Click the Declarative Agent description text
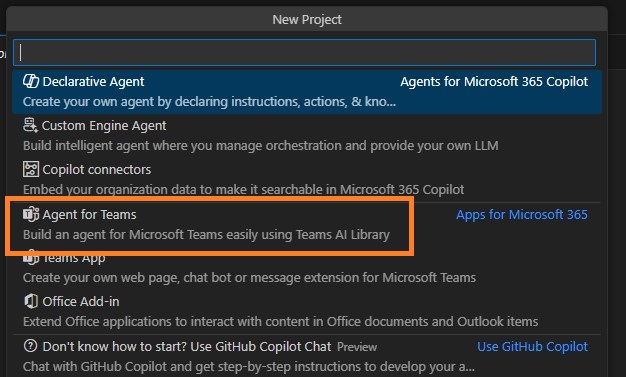 point(209,101)
